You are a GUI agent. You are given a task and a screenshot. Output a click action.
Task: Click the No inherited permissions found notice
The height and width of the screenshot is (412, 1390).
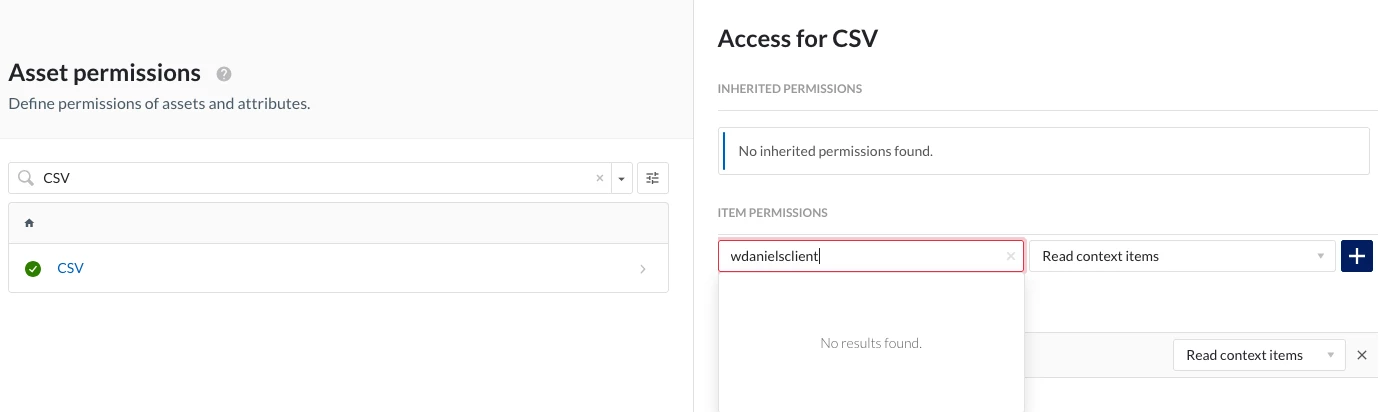pyautogui.click(x=835, y=151)
